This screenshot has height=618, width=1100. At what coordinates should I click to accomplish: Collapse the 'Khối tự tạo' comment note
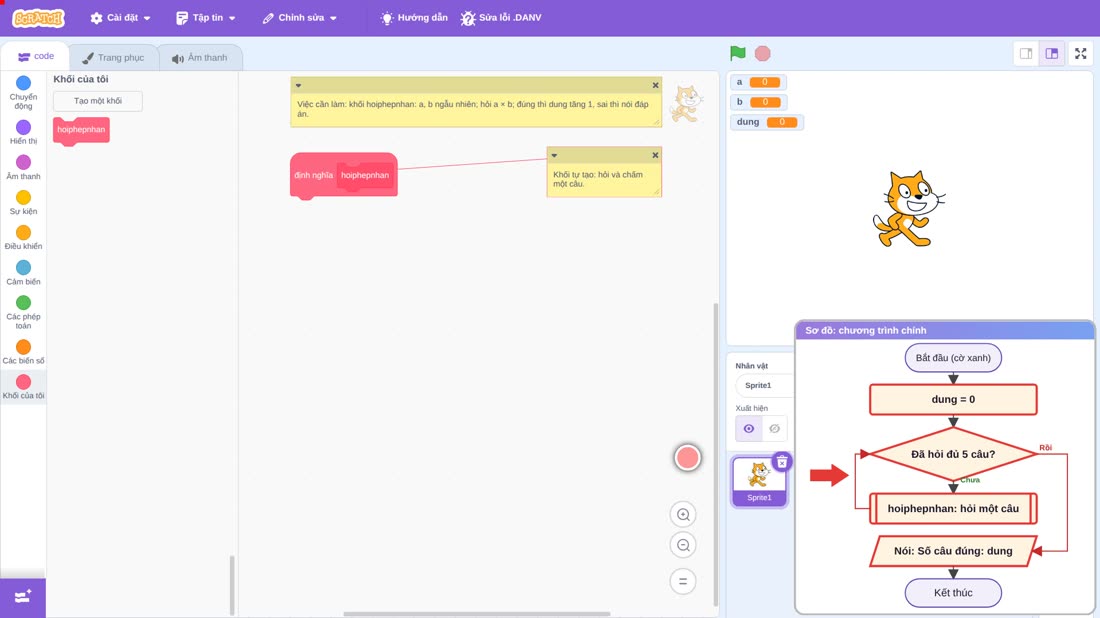554,155
